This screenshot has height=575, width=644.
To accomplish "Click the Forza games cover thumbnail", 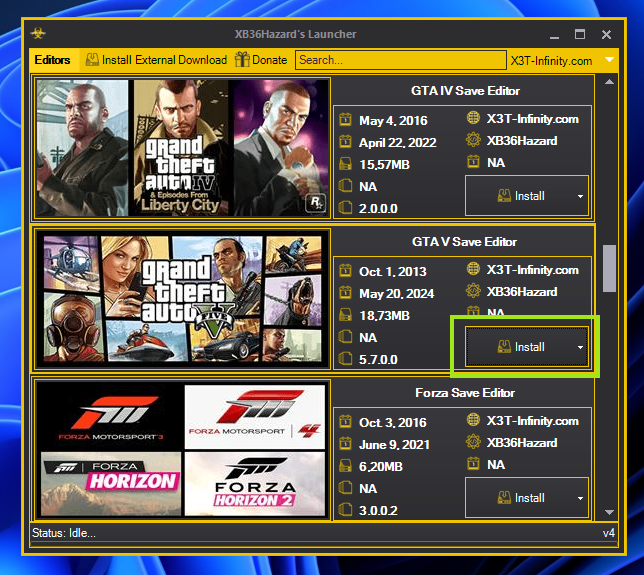I will tap(182, 450).
